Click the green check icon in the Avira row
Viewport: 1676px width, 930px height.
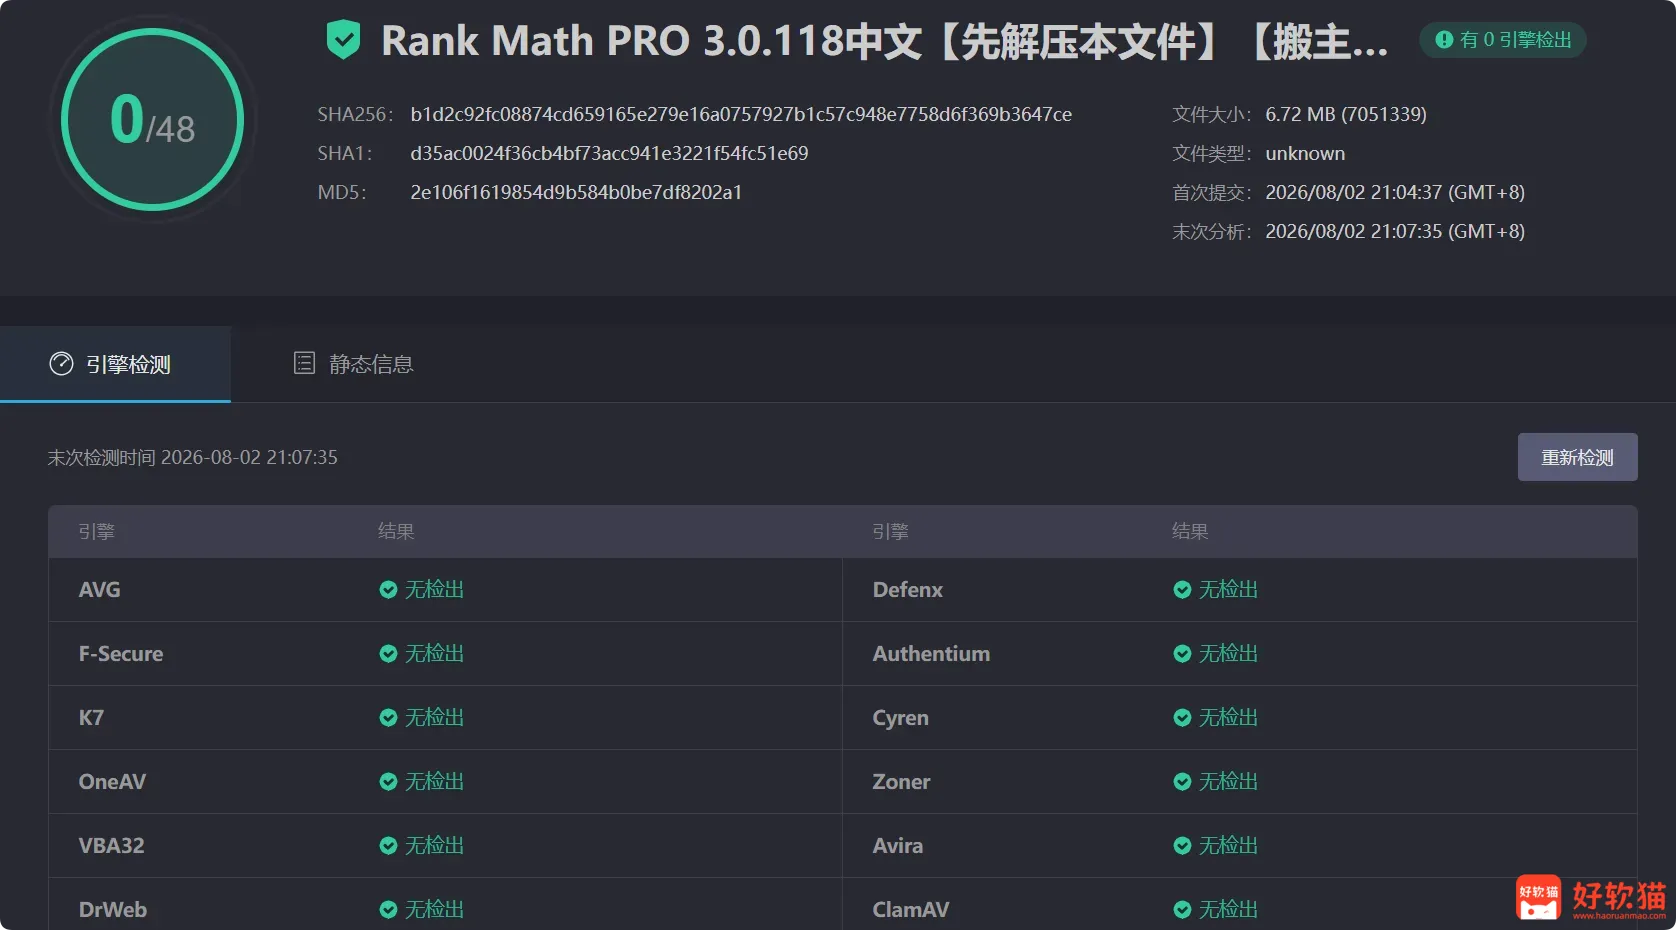click(1182, 846)
